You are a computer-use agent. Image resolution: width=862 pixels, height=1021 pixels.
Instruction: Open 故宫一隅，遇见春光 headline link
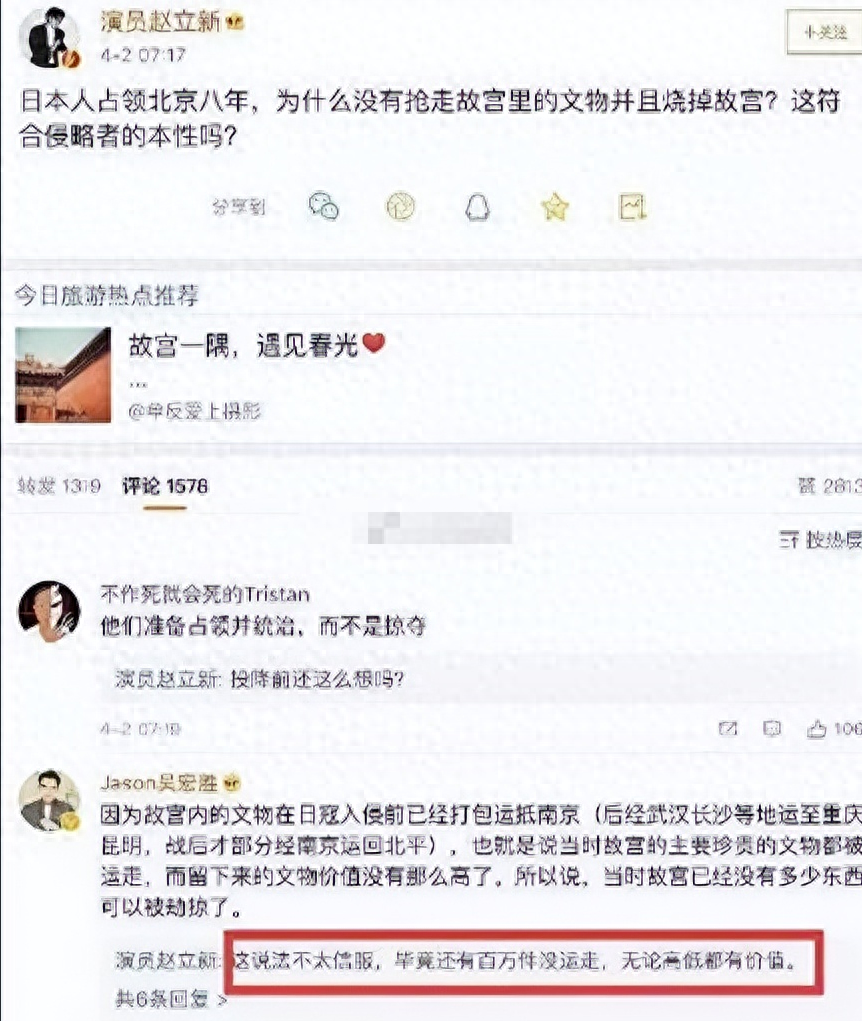point(257,345)
